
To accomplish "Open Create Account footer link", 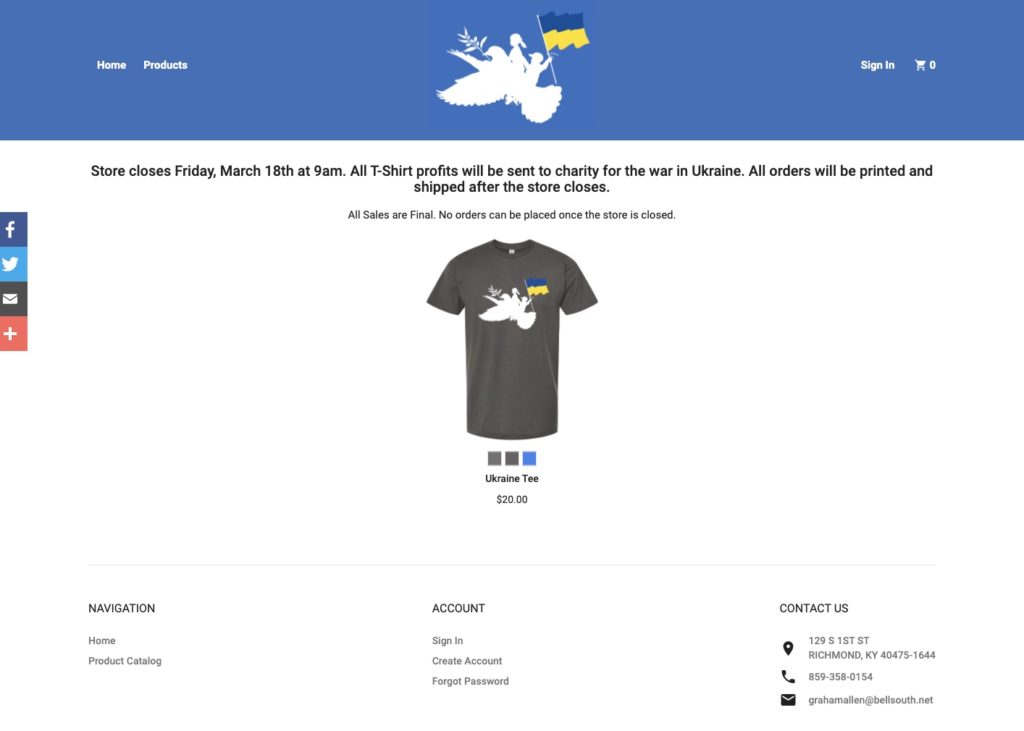I will [x=467, y=660].
